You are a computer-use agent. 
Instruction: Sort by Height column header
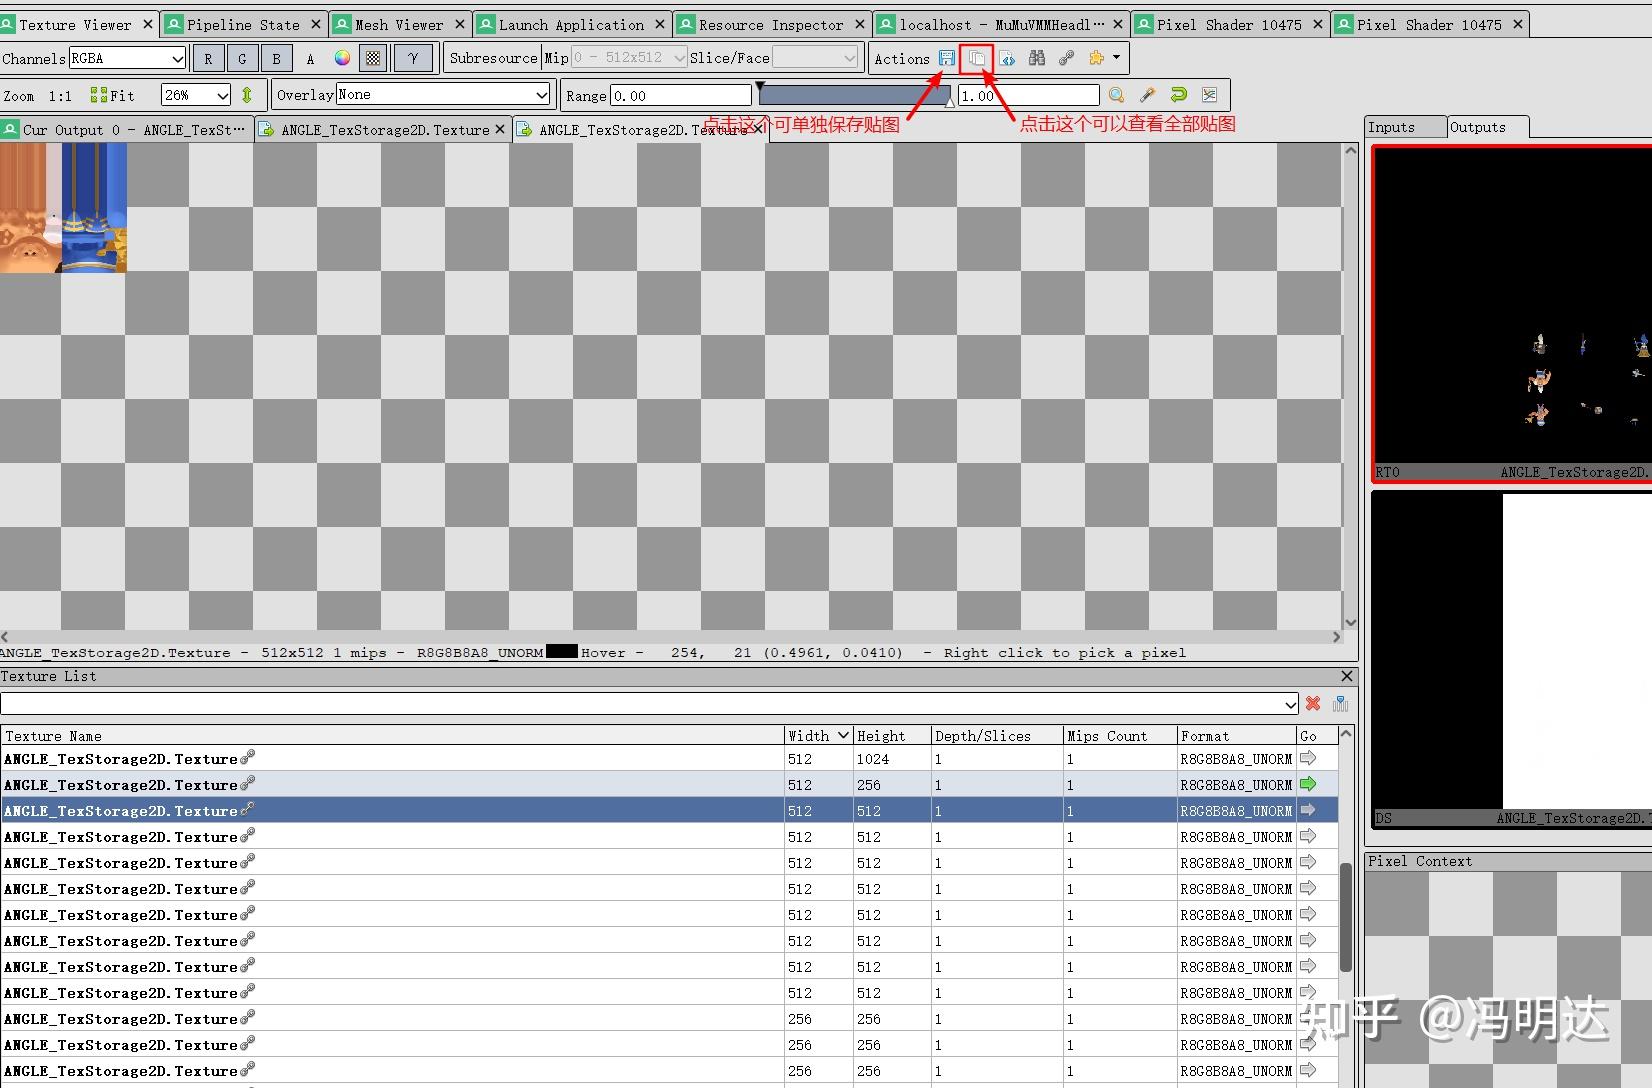point(892,736)
